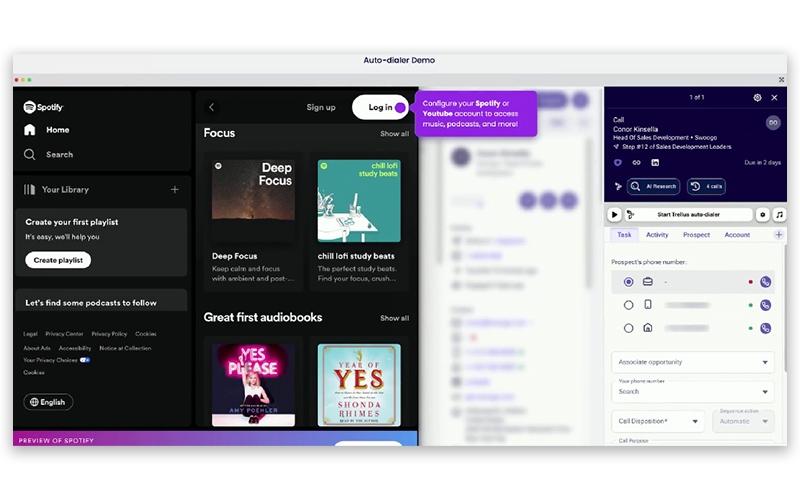The image size is (800, 500).
Task: Open AI Research
Action: point(654,186)
